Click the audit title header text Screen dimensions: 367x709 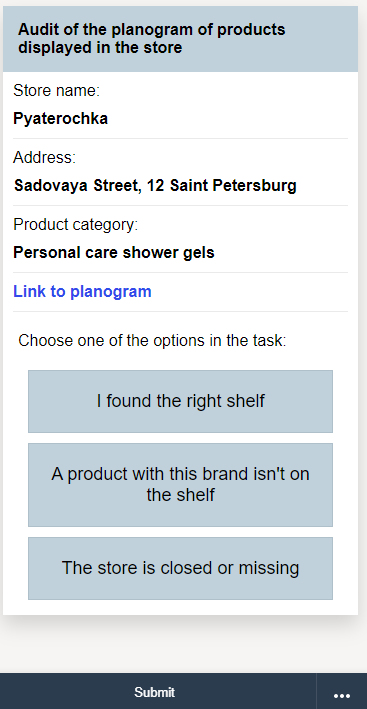(152, 38)
